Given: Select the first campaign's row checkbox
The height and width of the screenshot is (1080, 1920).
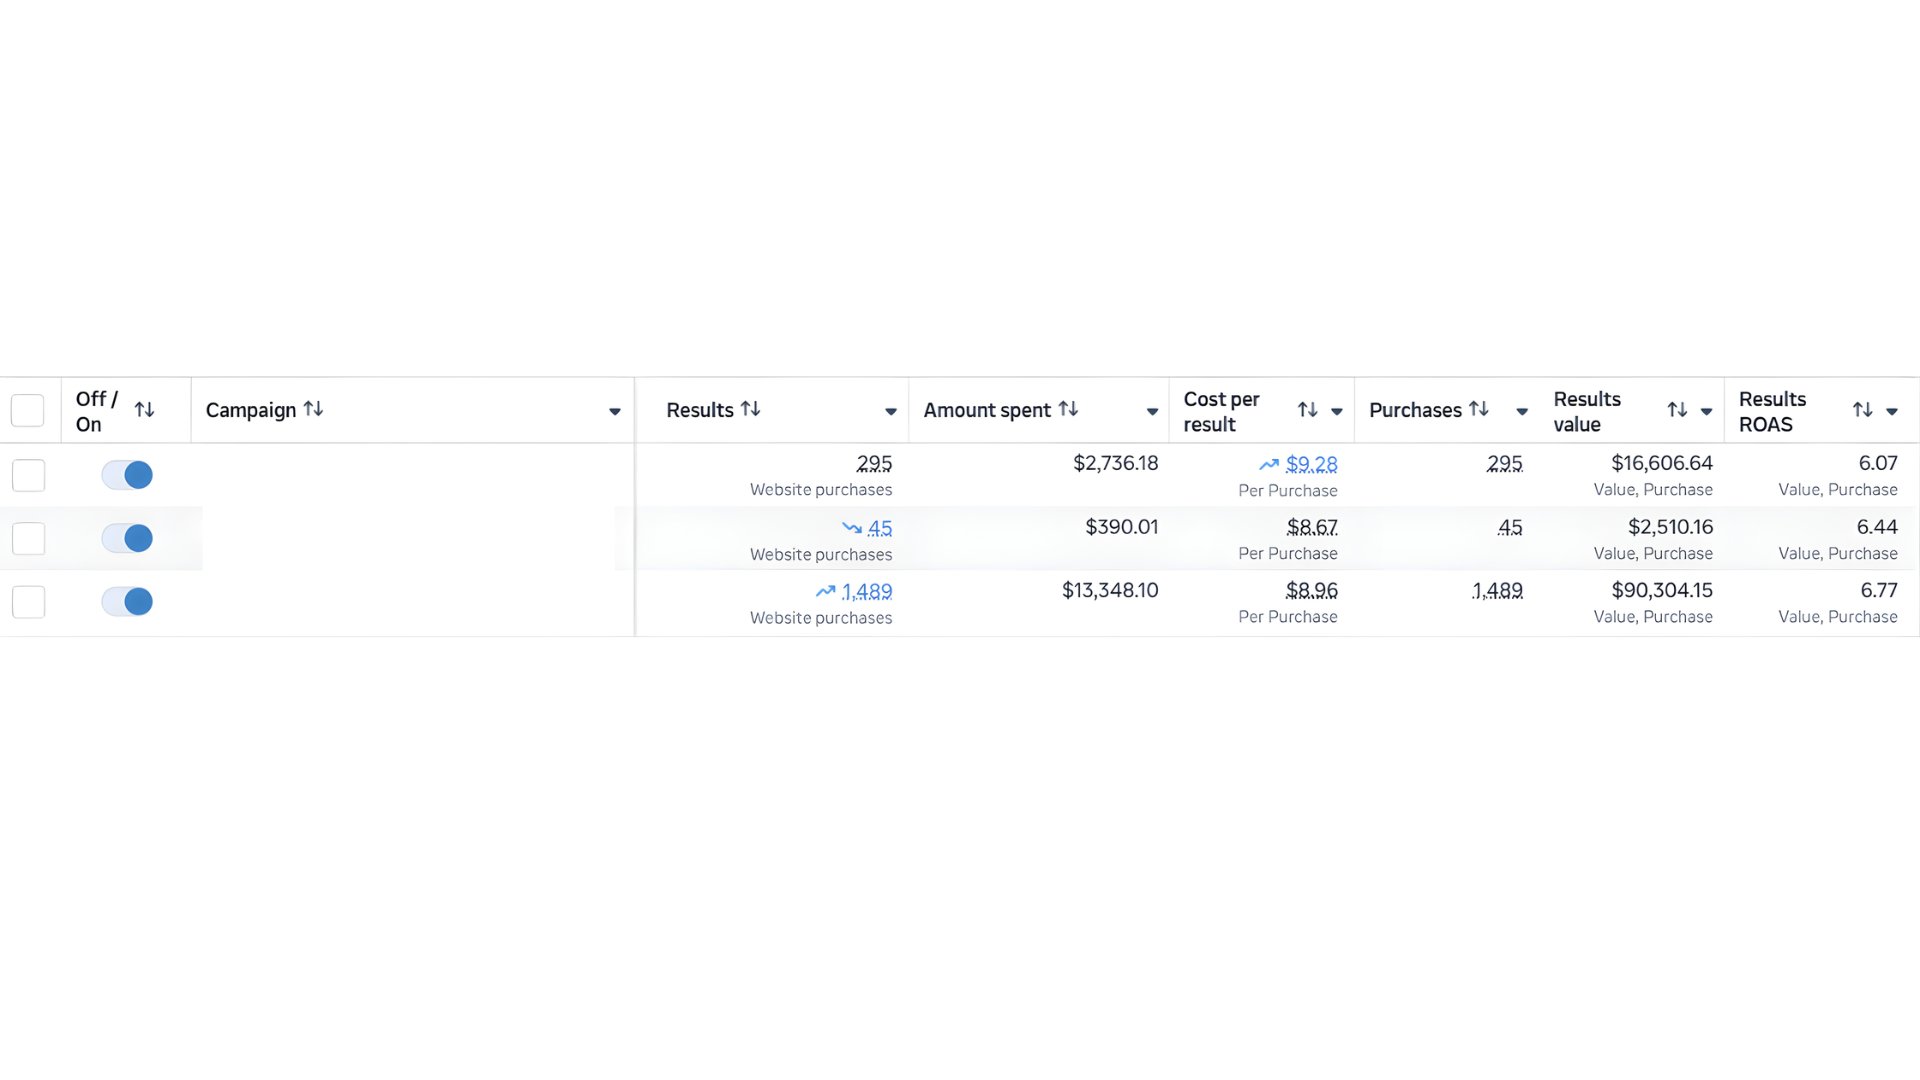Looking at the screenshot, I should [x=28, y=475].
